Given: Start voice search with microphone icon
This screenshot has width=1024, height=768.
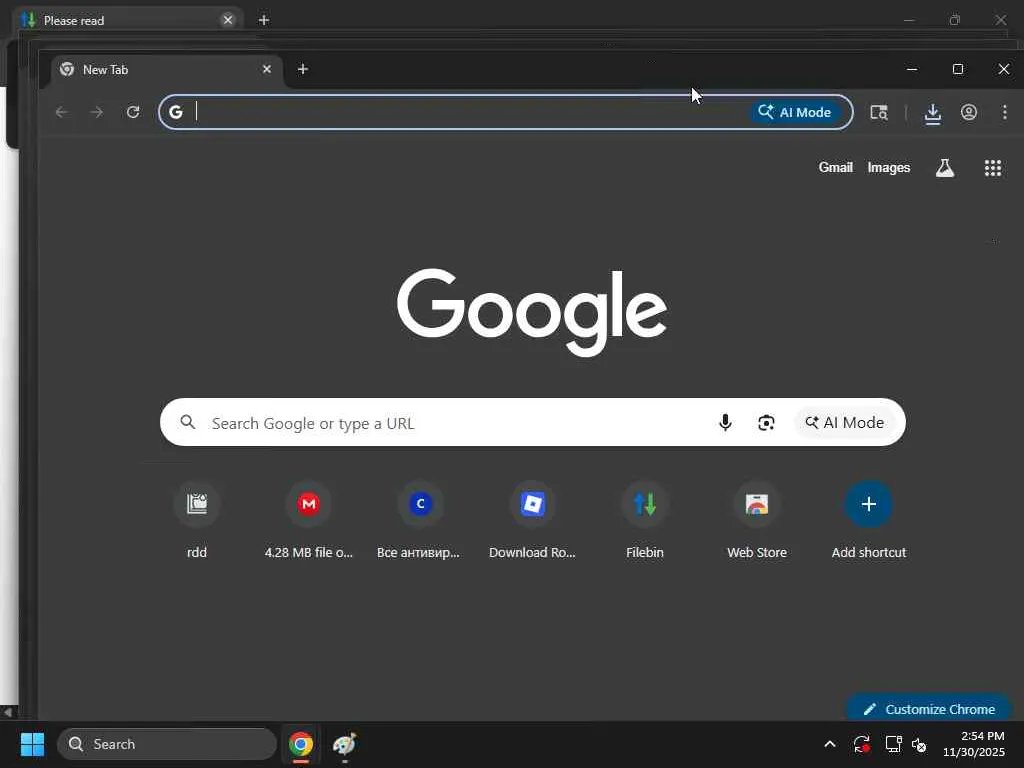Looking at the screenshot, I should pyautogui.click(x=726, y=423).
